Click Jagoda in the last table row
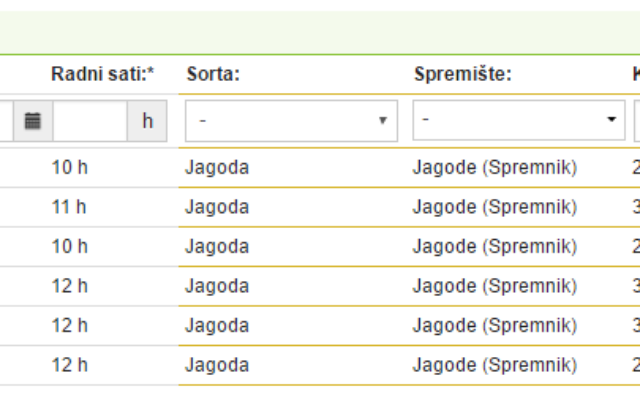 tap(217, 365)
